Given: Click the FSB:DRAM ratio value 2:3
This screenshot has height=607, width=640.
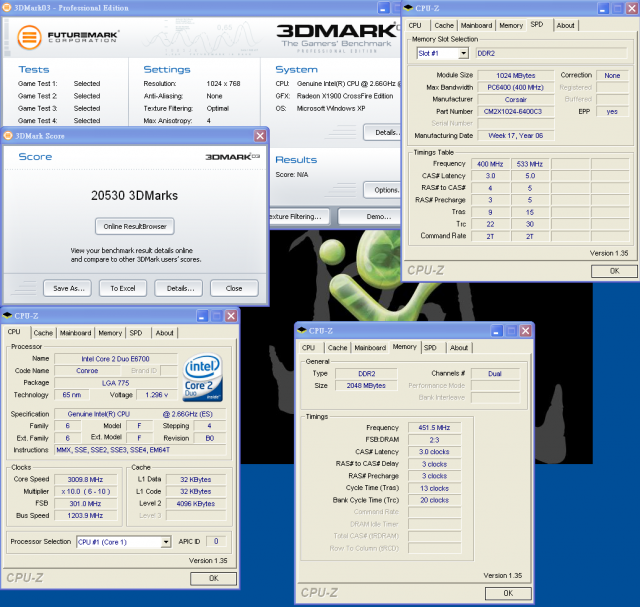Looking at the screenshot, I should click(x=434, y=440).
